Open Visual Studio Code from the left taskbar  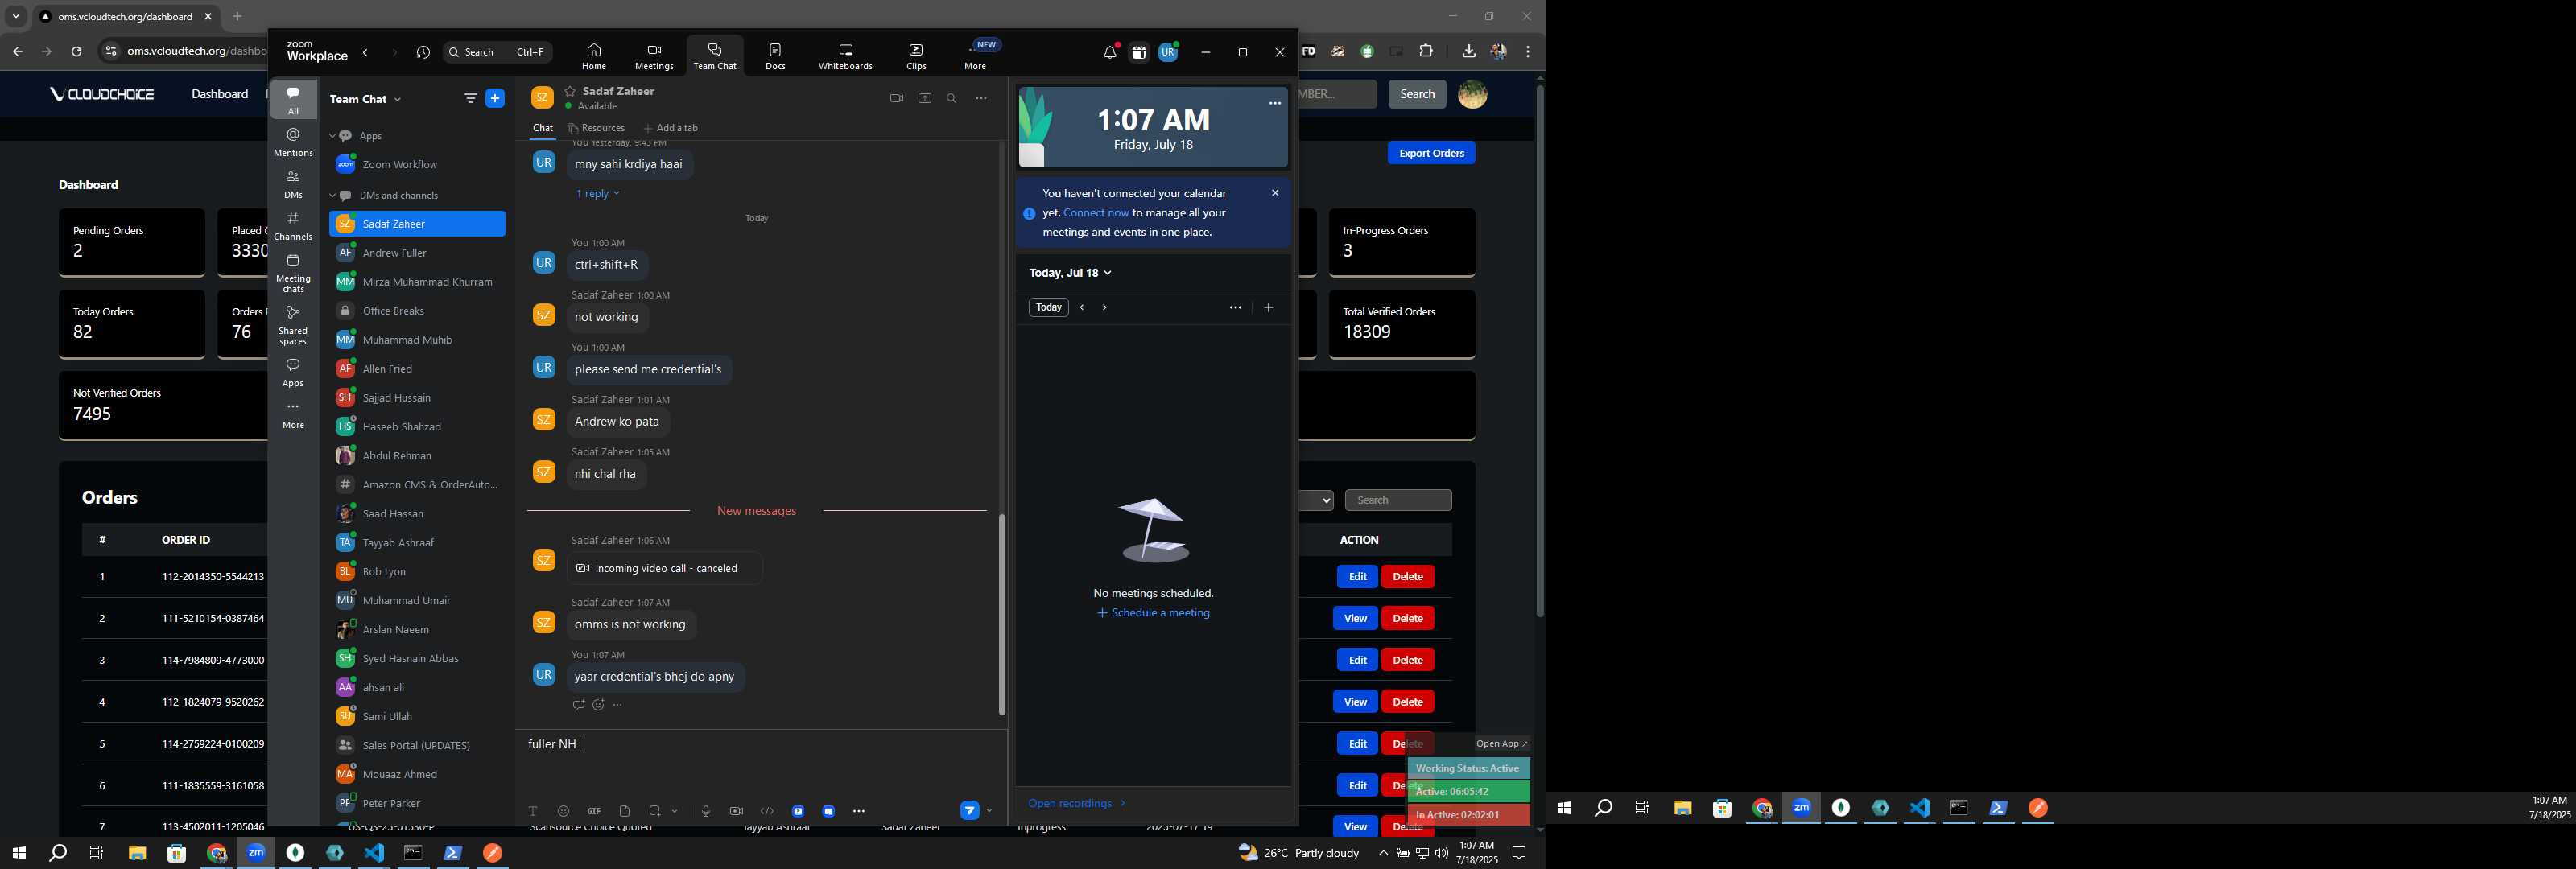[374, 853]
